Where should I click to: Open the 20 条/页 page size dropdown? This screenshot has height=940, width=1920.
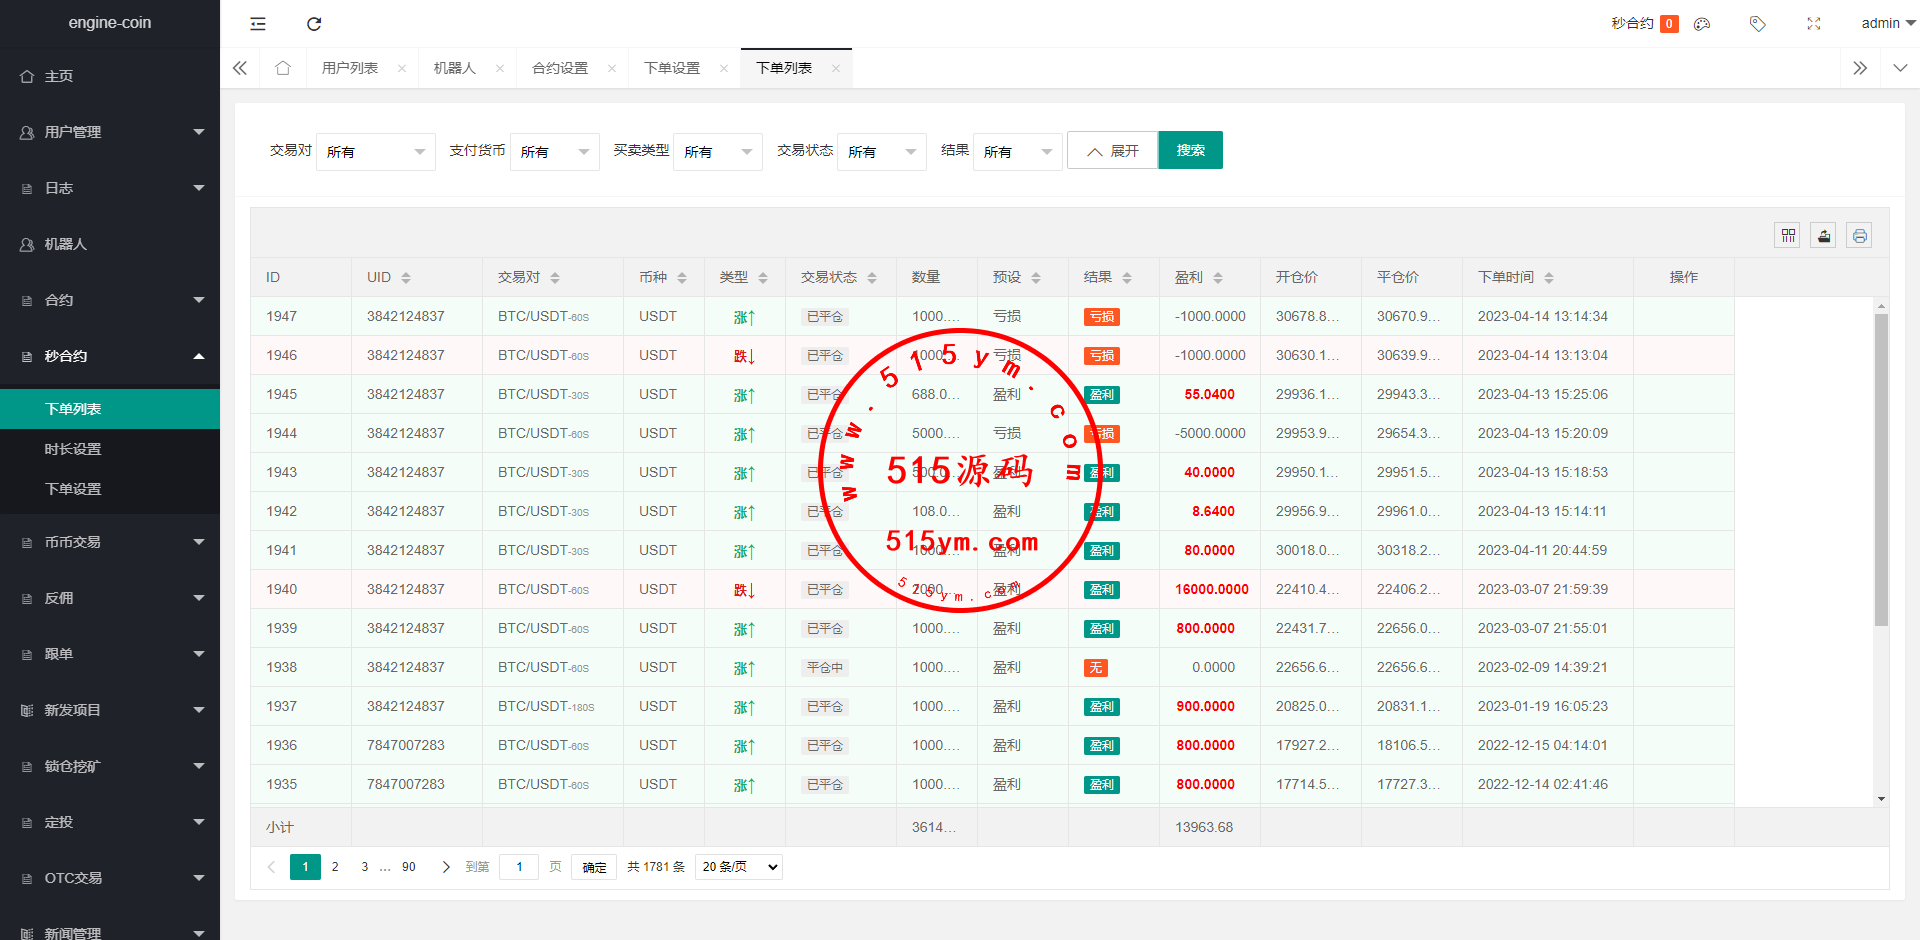coord(738,867)
